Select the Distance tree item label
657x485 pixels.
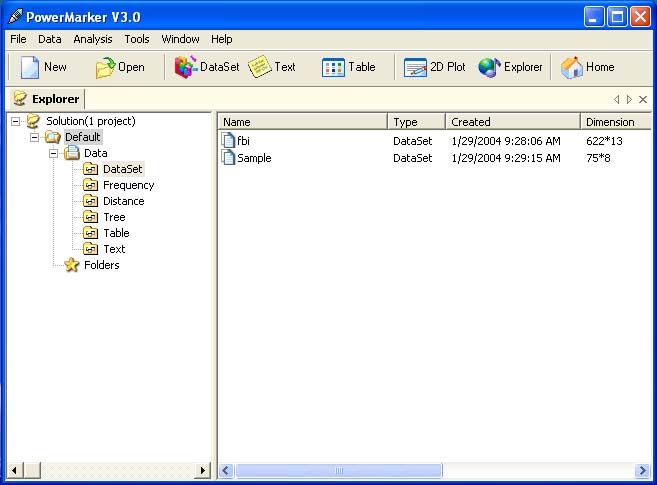click(x=124, y=201)
